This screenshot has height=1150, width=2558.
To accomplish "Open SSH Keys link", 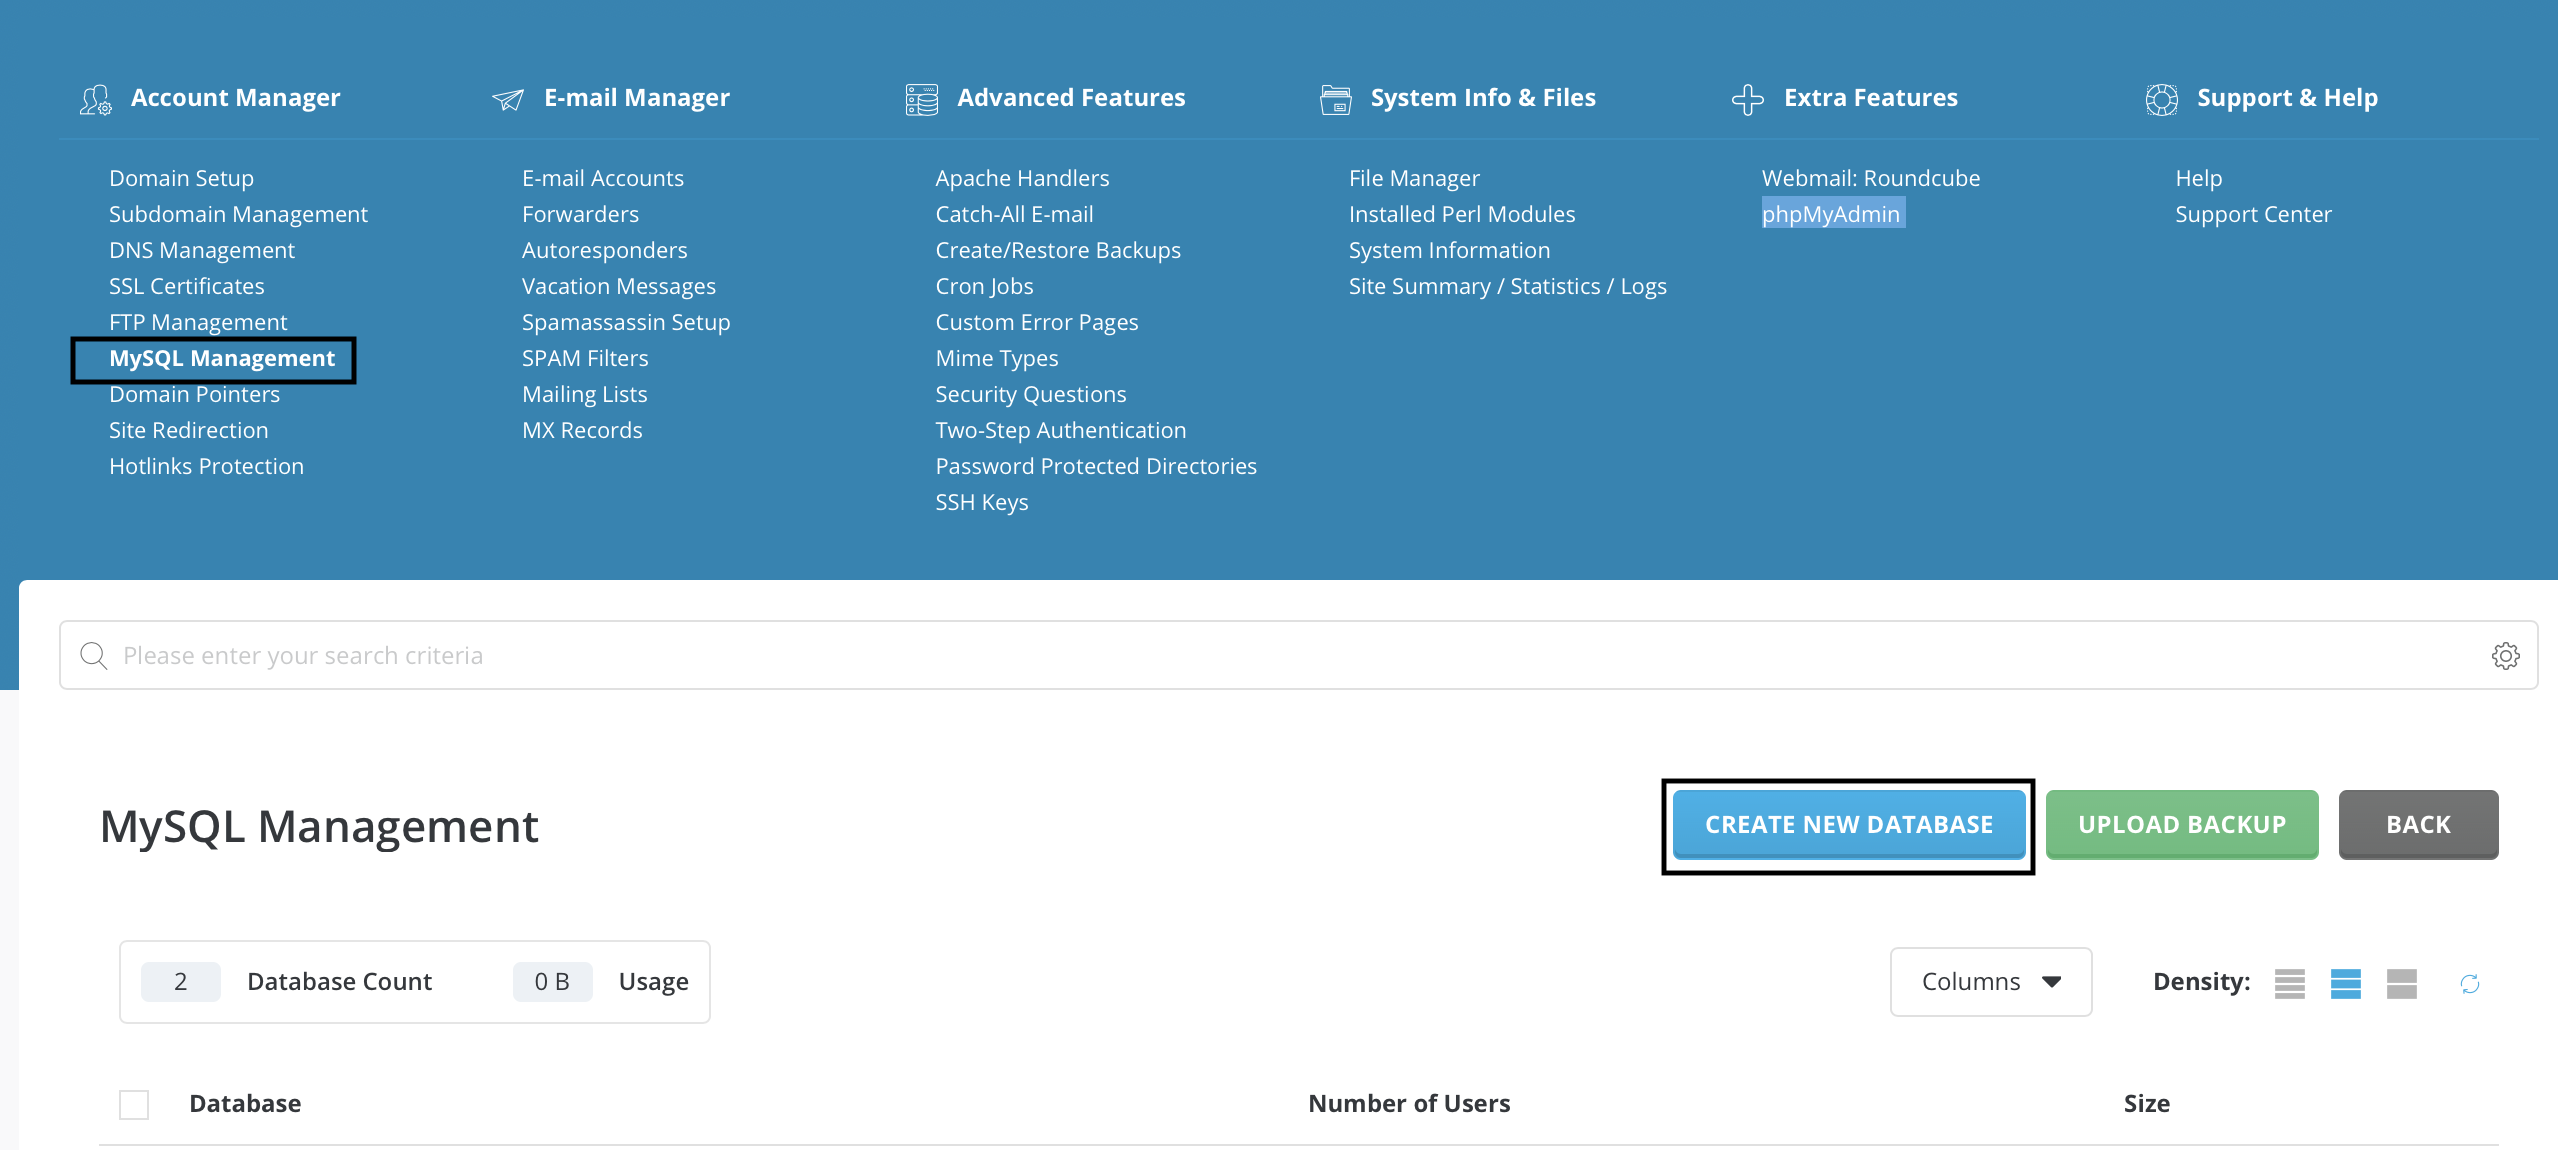I will point(981,502).
